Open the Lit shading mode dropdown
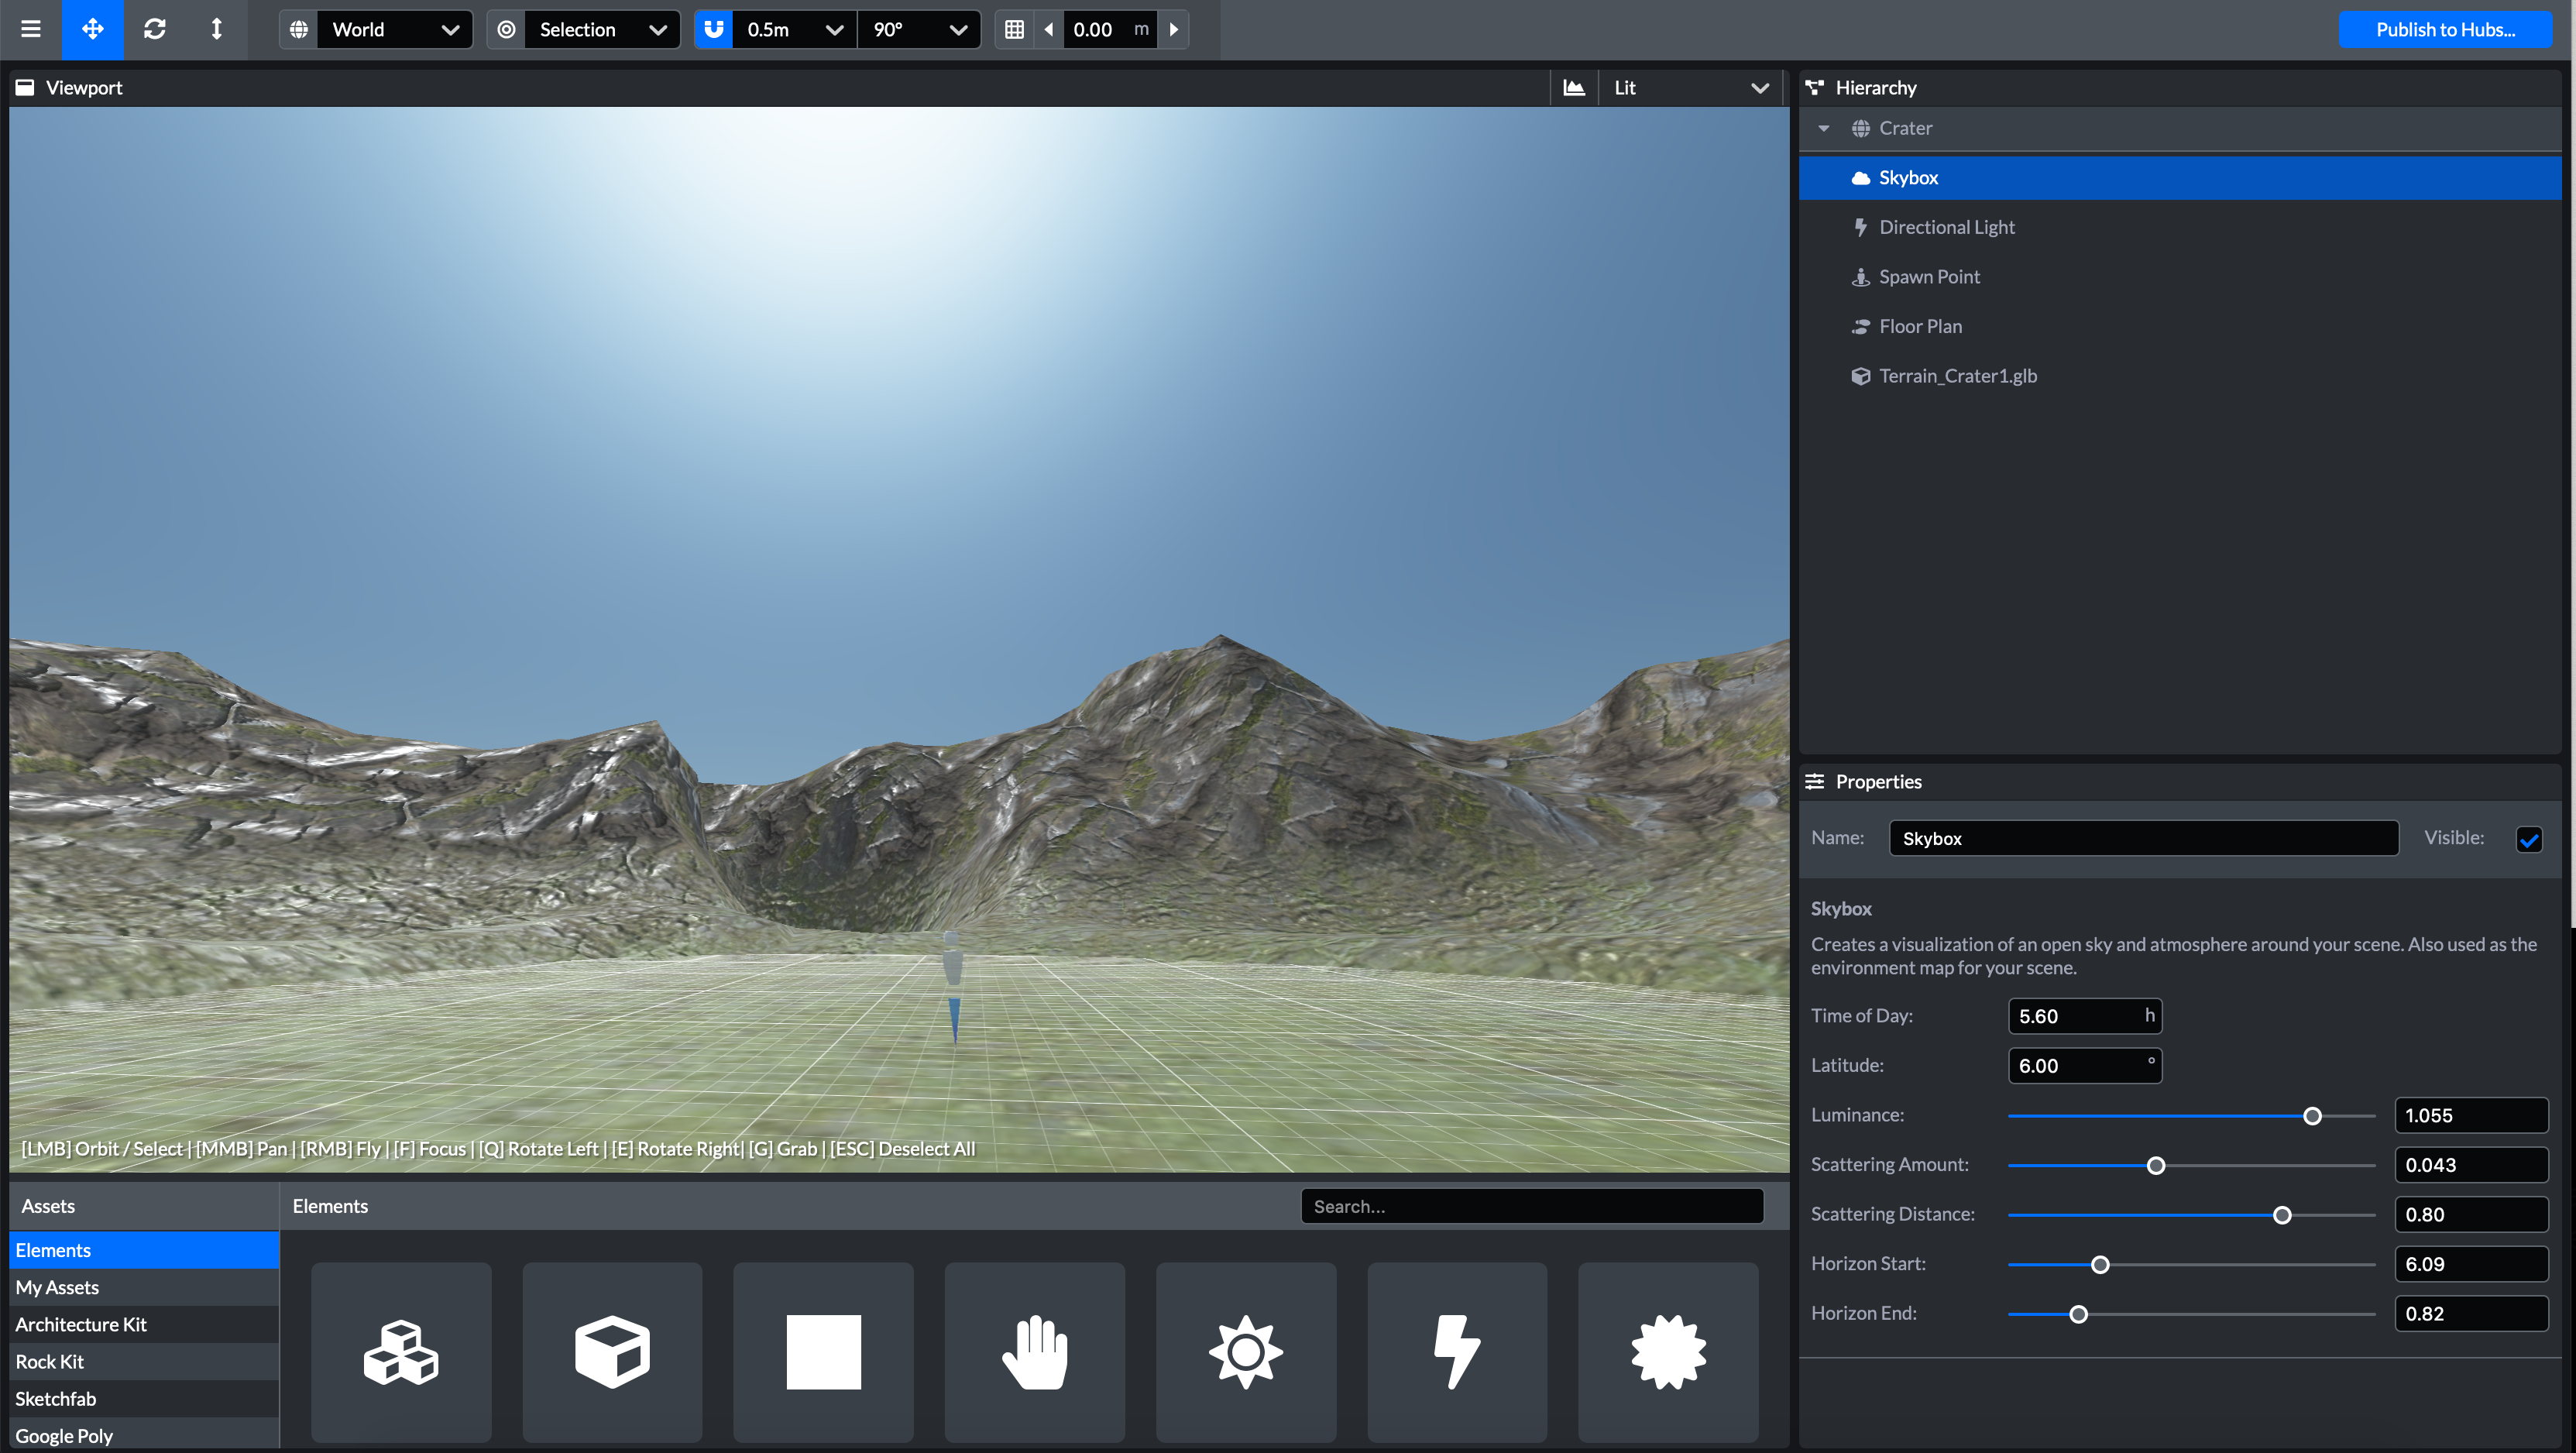2576x1453 pixels. pos(1689,87)
